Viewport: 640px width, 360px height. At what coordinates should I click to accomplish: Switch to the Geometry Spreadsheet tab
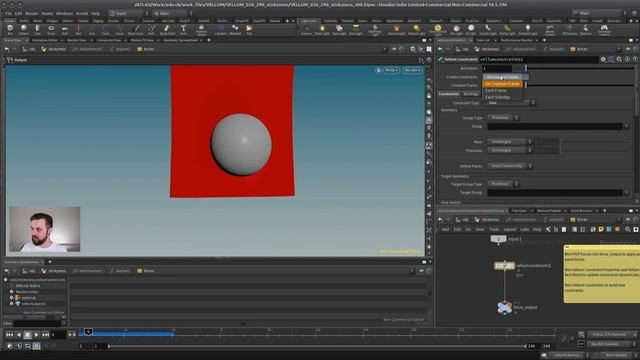pos(180,40)
